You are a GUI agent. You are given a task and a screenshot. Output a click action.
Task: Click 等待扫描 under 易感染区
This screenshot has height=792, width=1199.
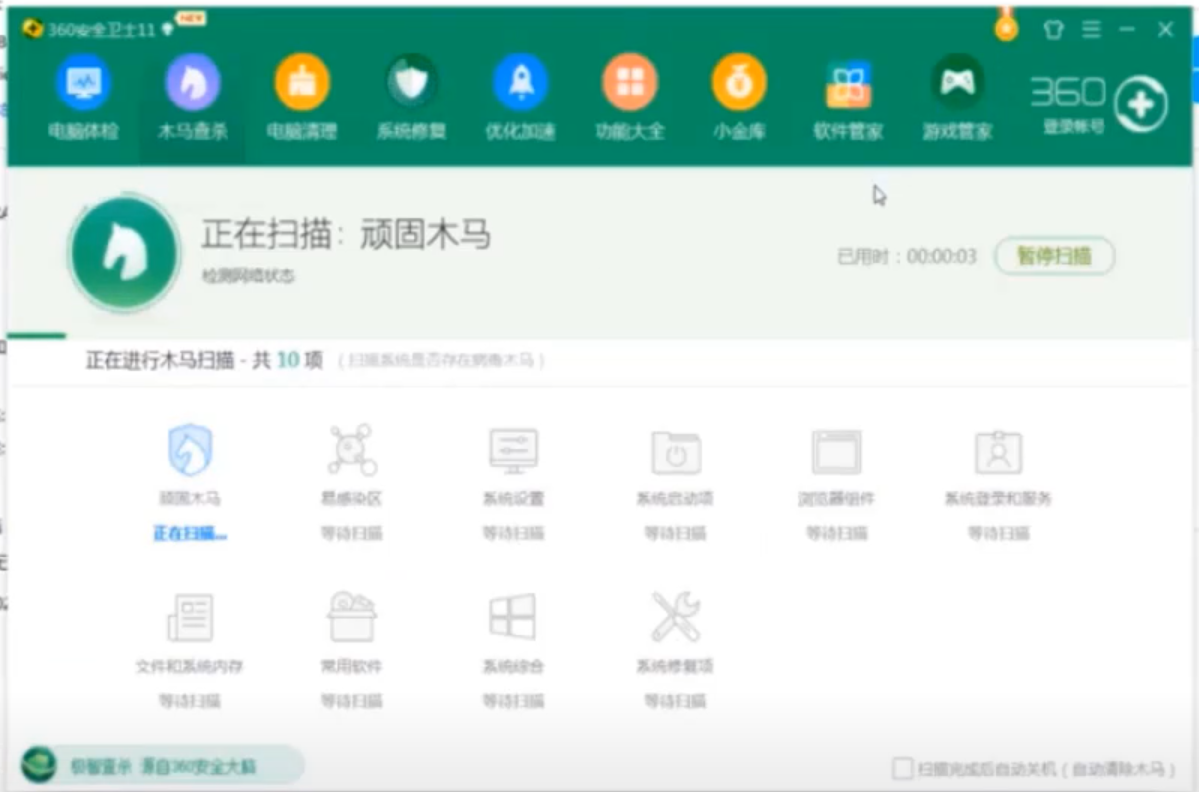(352, 533)
